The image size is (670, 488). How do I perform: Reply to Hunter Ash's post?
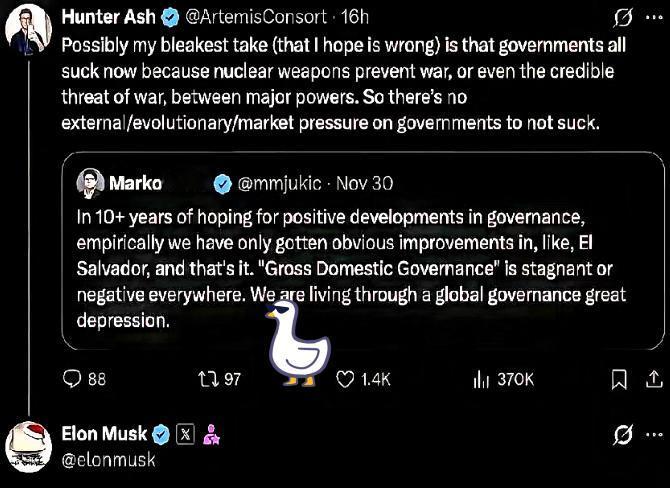click(x=73, y=379)
